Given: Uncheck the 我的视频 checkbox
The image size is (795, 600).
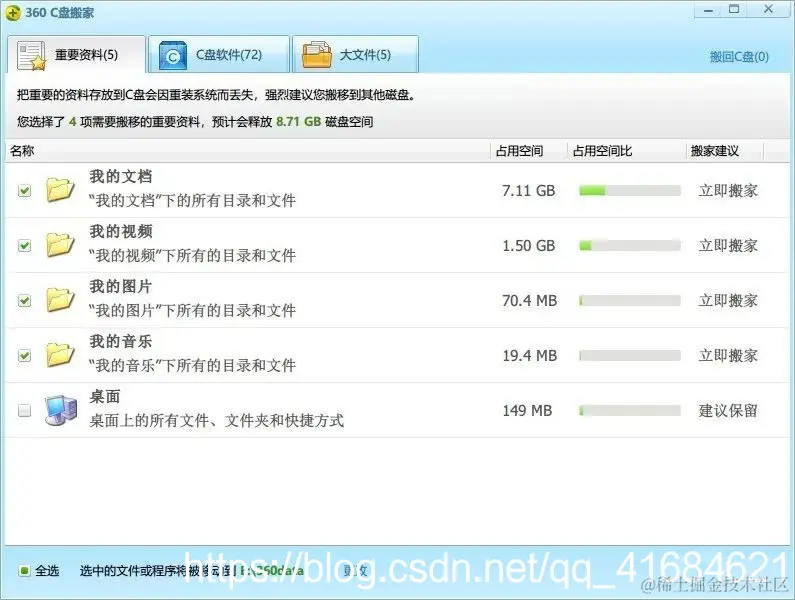Looking at the screenshot, I should coord(24,245).
